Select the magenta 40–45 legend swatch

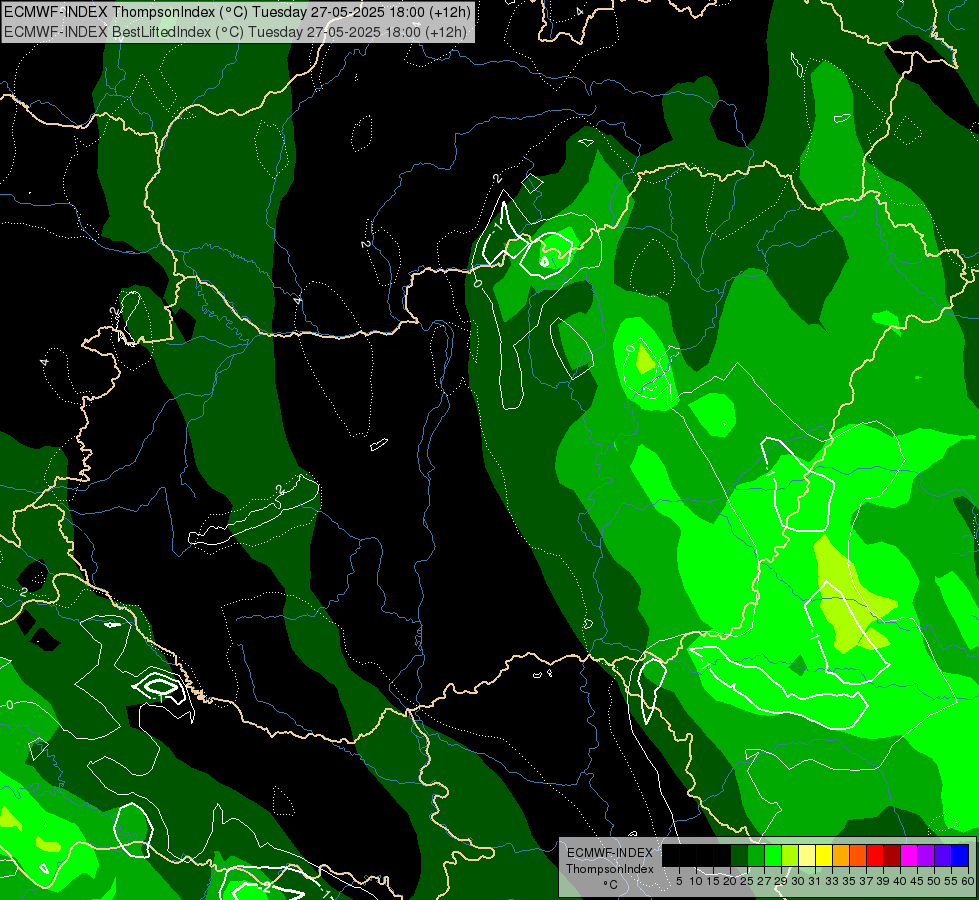[909, 856]
